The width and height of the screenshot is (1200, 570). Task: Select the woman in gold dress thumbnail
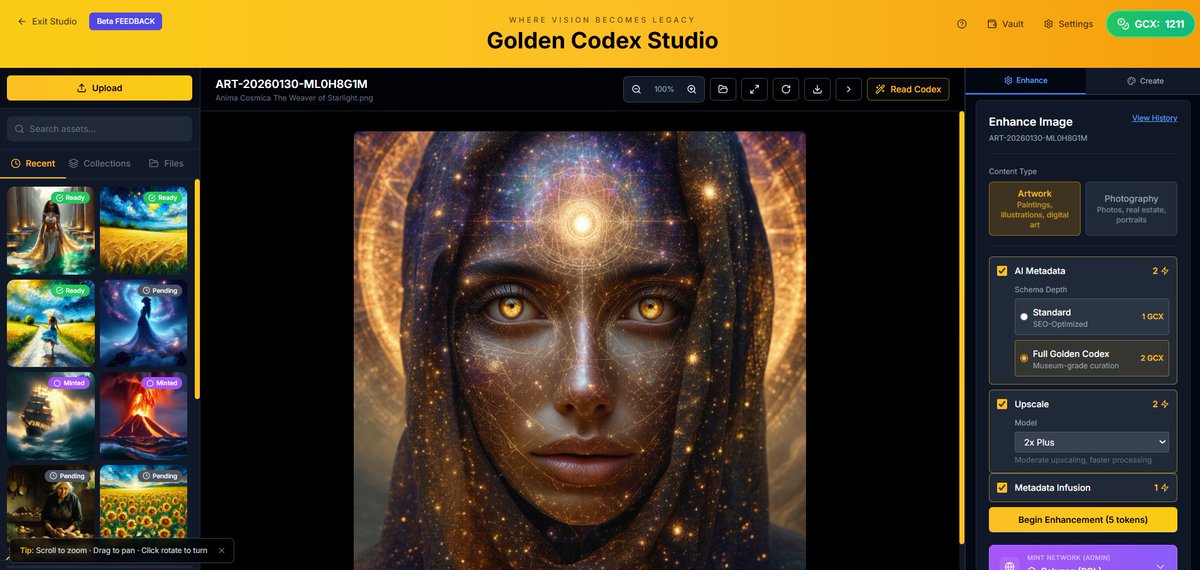coord(51,230)
